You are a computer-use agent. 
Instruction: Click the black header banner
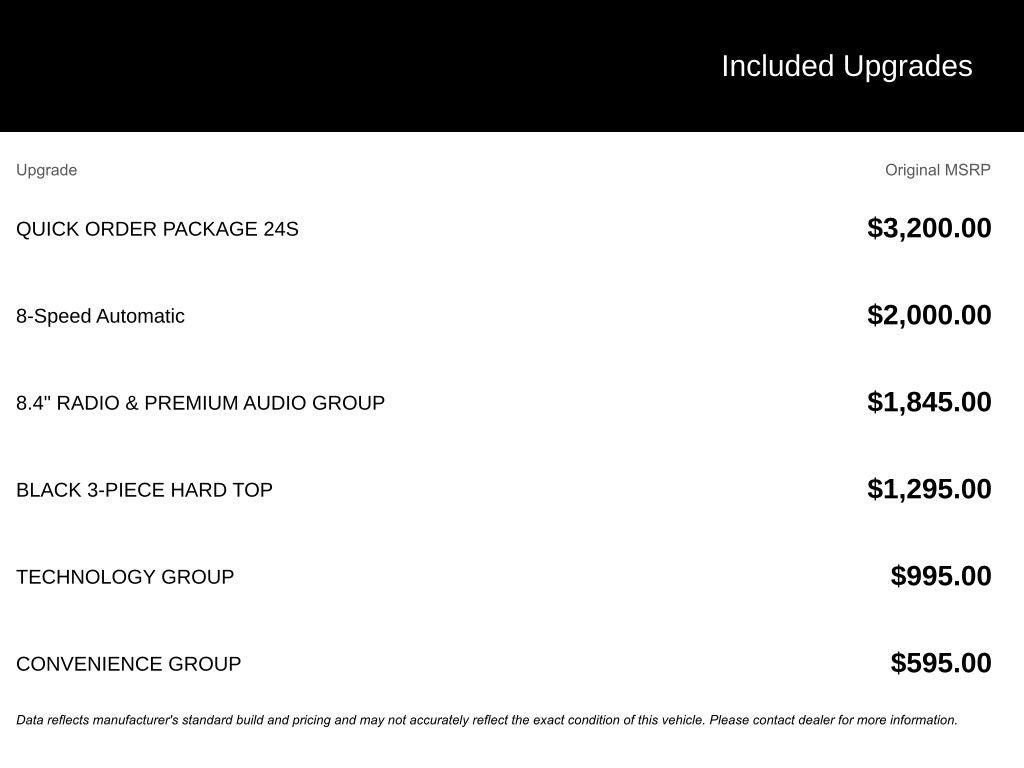[x=512, y=66]
